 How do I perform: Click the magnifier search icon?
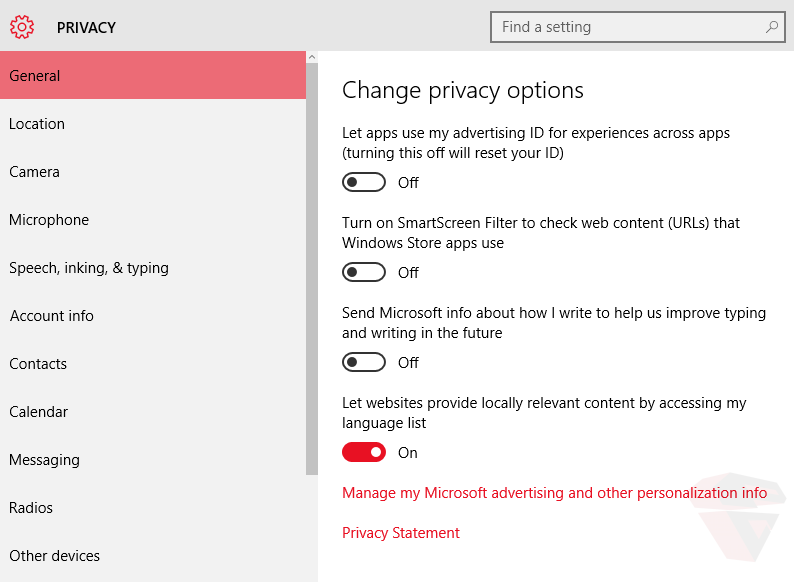click(772, 27)
